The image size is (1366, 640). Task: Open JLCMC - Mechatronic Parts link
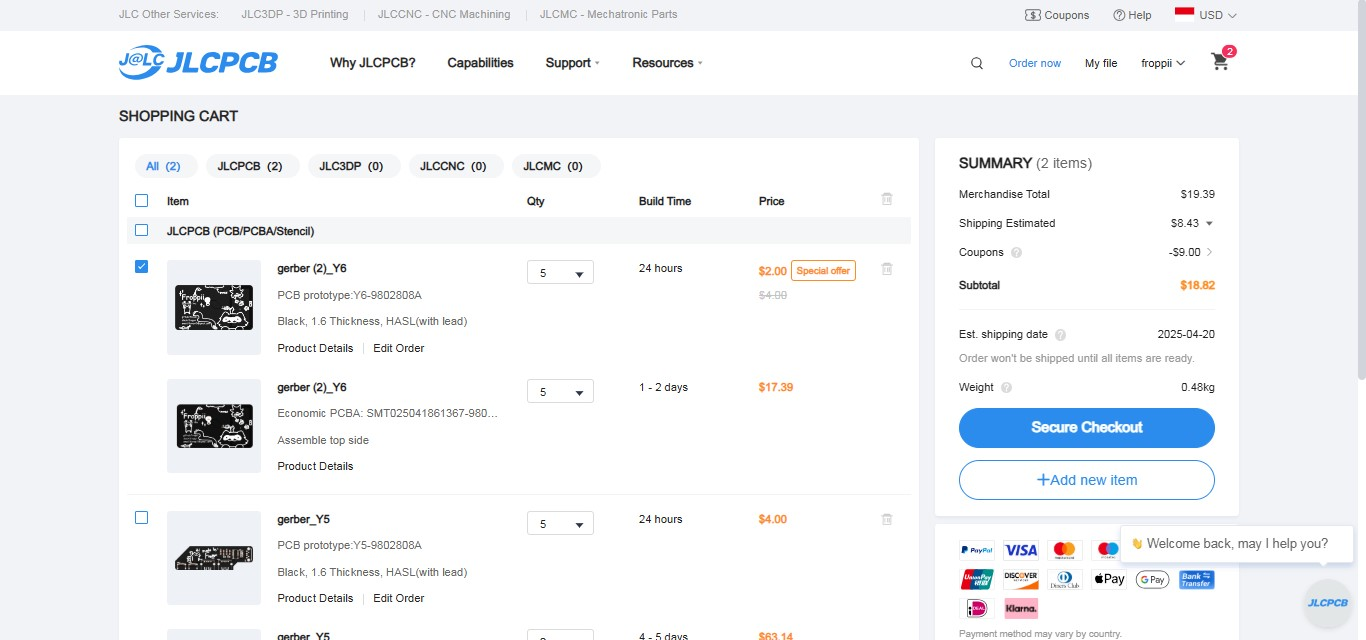pyautogui.click(x=608, y=15)
